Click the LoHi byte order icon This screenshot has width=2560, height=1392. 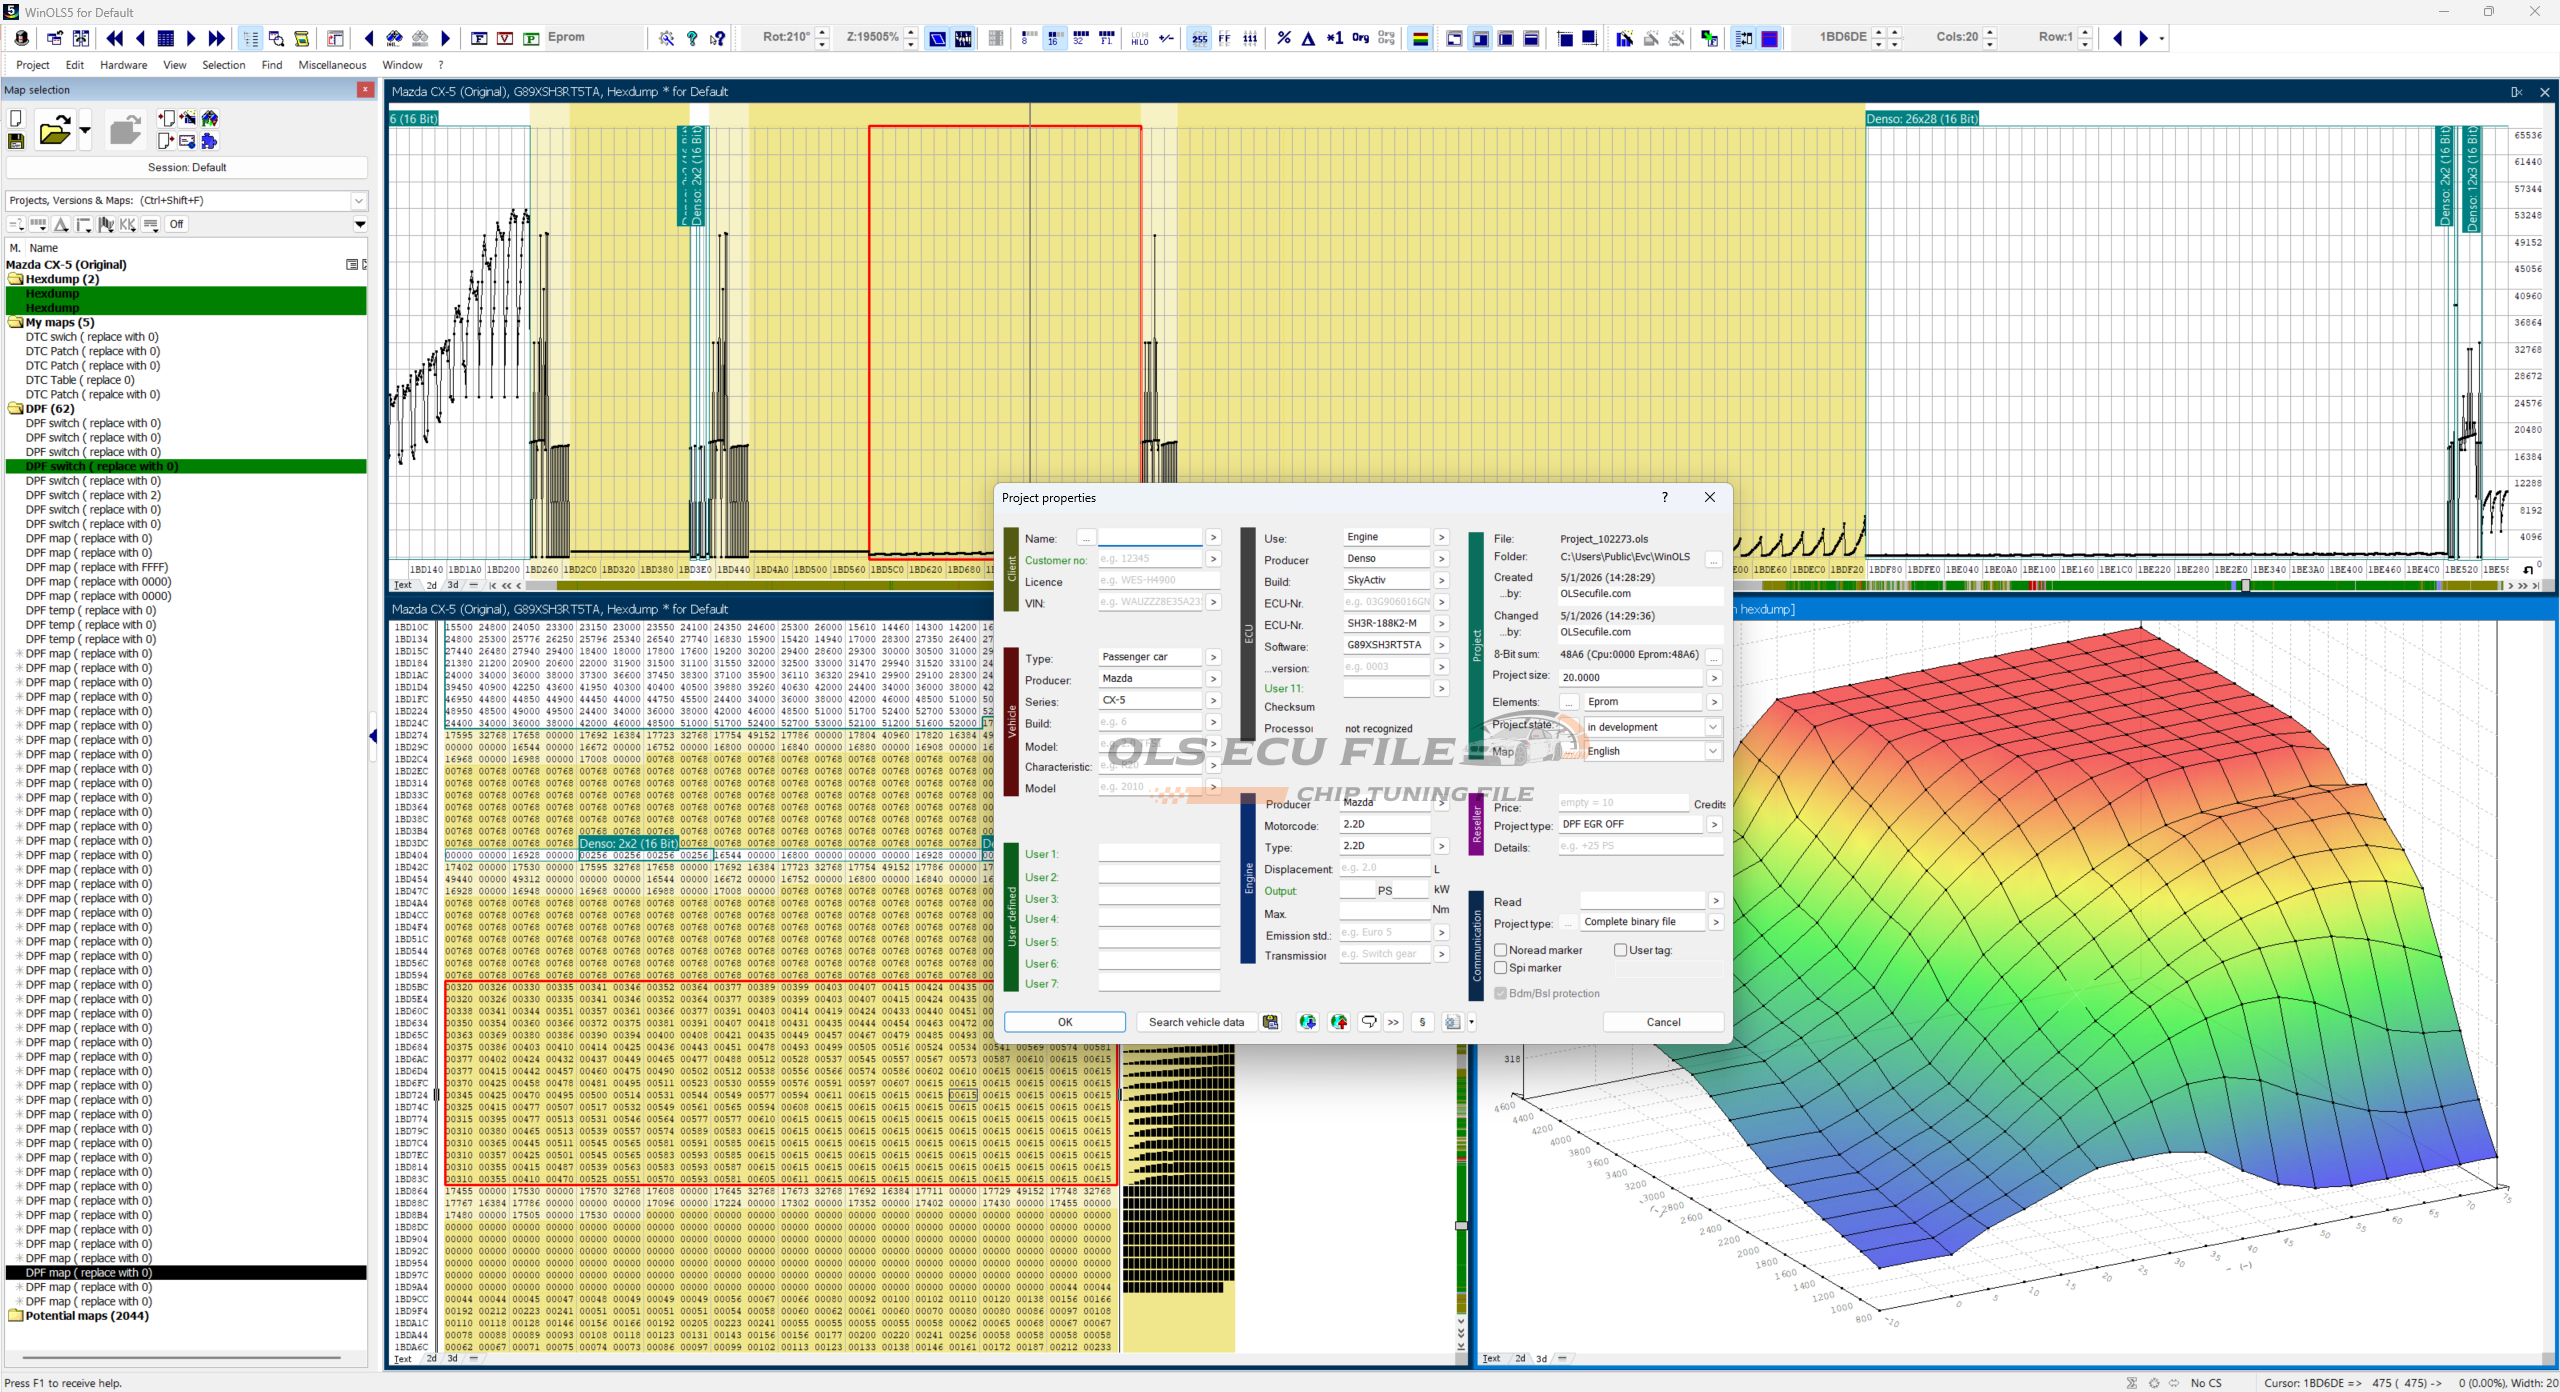pyautogui.click(x=1140, y=38)
